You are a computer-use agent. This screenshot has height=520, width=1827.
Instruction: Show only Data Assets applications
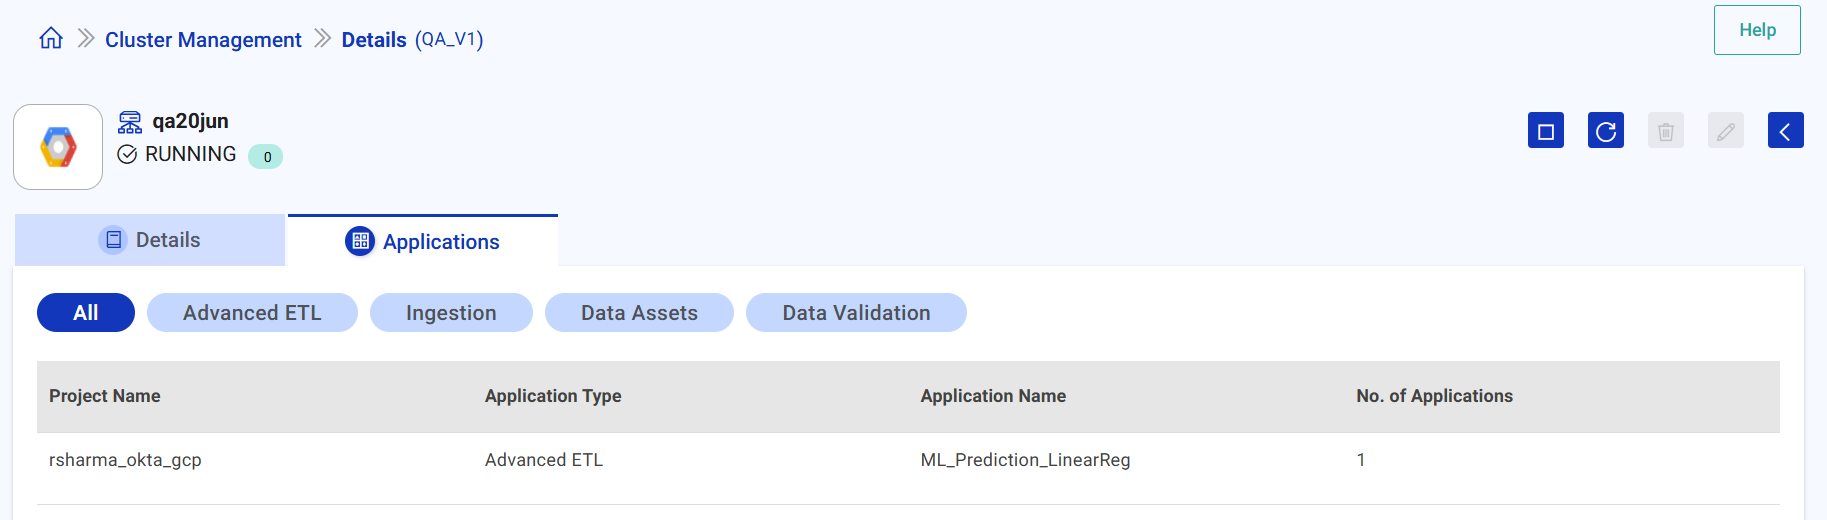tap(639, 313)
